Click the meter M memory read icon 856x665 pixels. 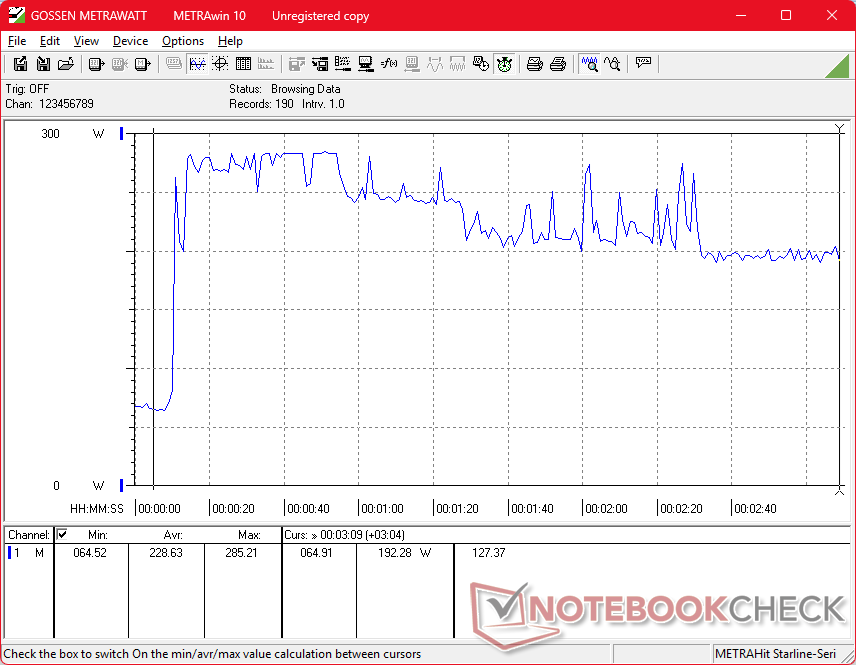142,64
